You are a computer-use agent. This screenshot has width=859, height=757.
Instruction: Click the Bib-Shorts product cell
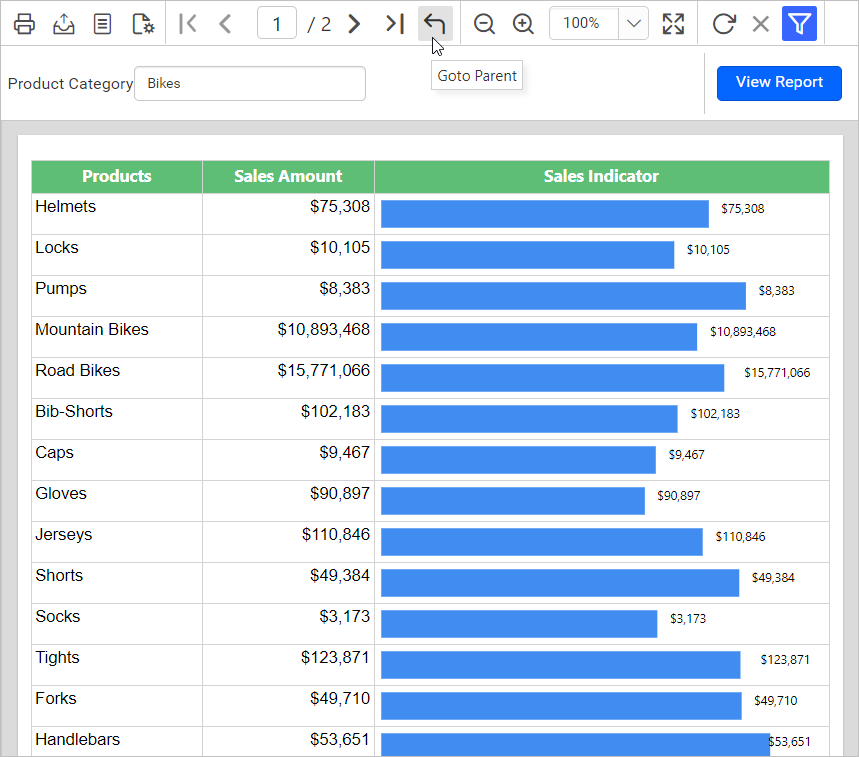click(117, 419)
